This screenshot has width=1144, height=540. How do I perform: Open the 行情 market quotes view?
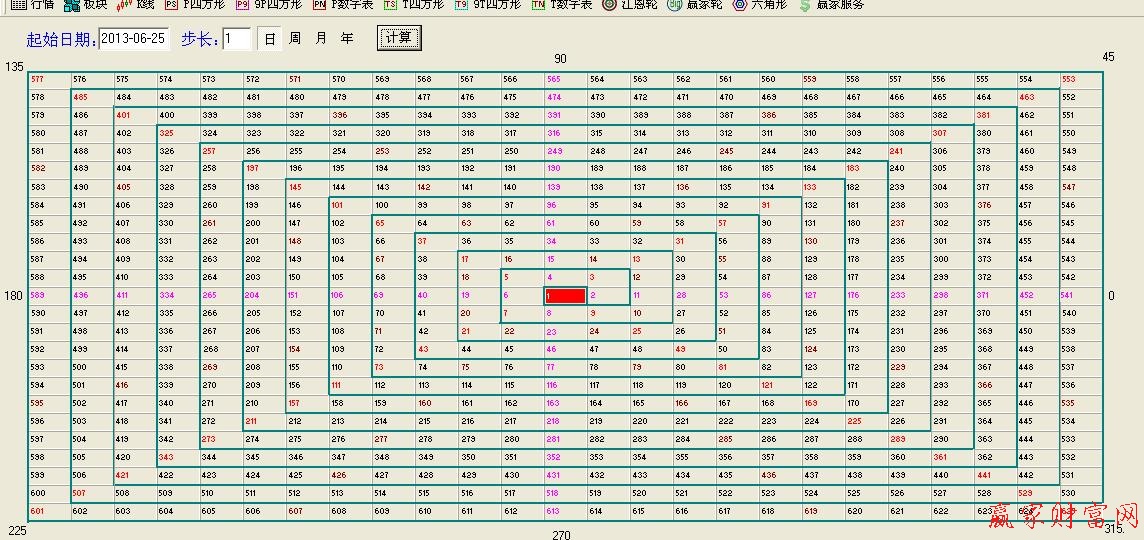tap(32, 5)
